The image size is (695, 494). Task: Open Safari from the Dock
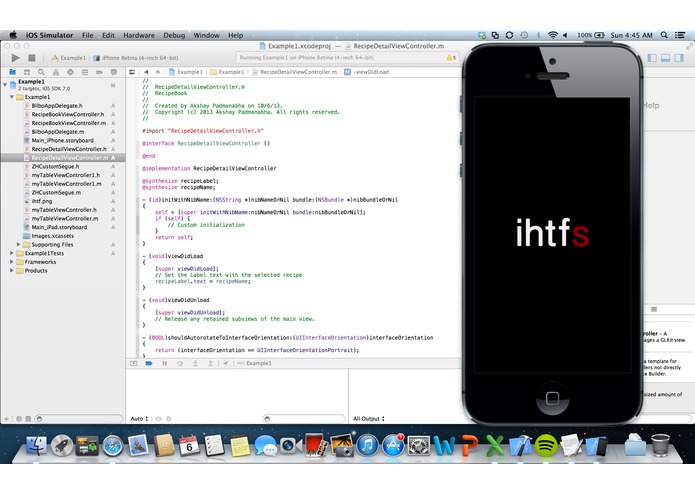point(113,445)
